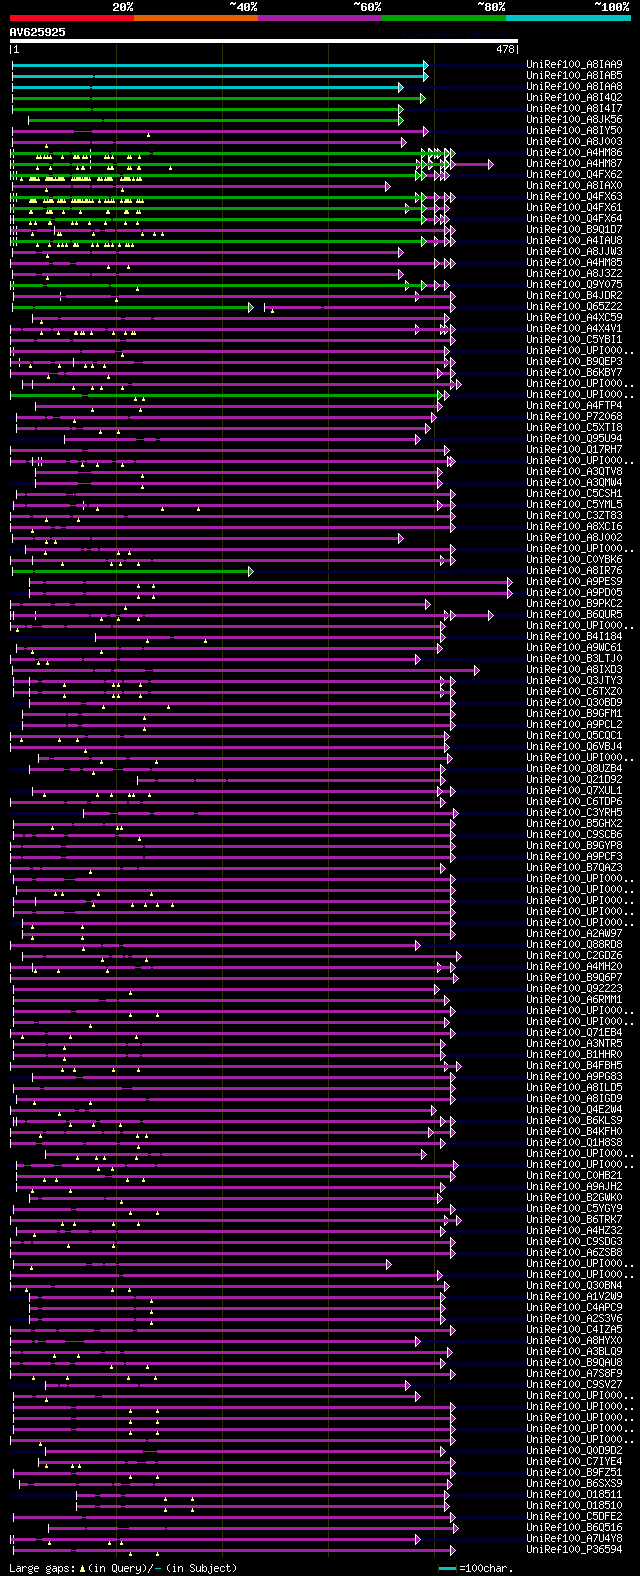
Task: Click UniRef100_A8IR76 label
Action: coord(574,570)
